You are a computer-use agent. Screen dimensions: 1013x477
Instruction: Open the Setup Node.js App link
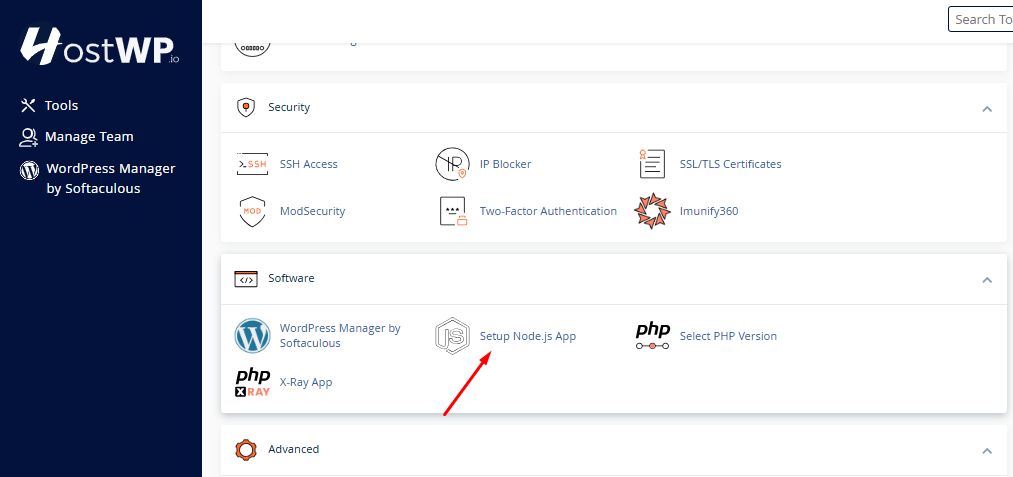527,336
